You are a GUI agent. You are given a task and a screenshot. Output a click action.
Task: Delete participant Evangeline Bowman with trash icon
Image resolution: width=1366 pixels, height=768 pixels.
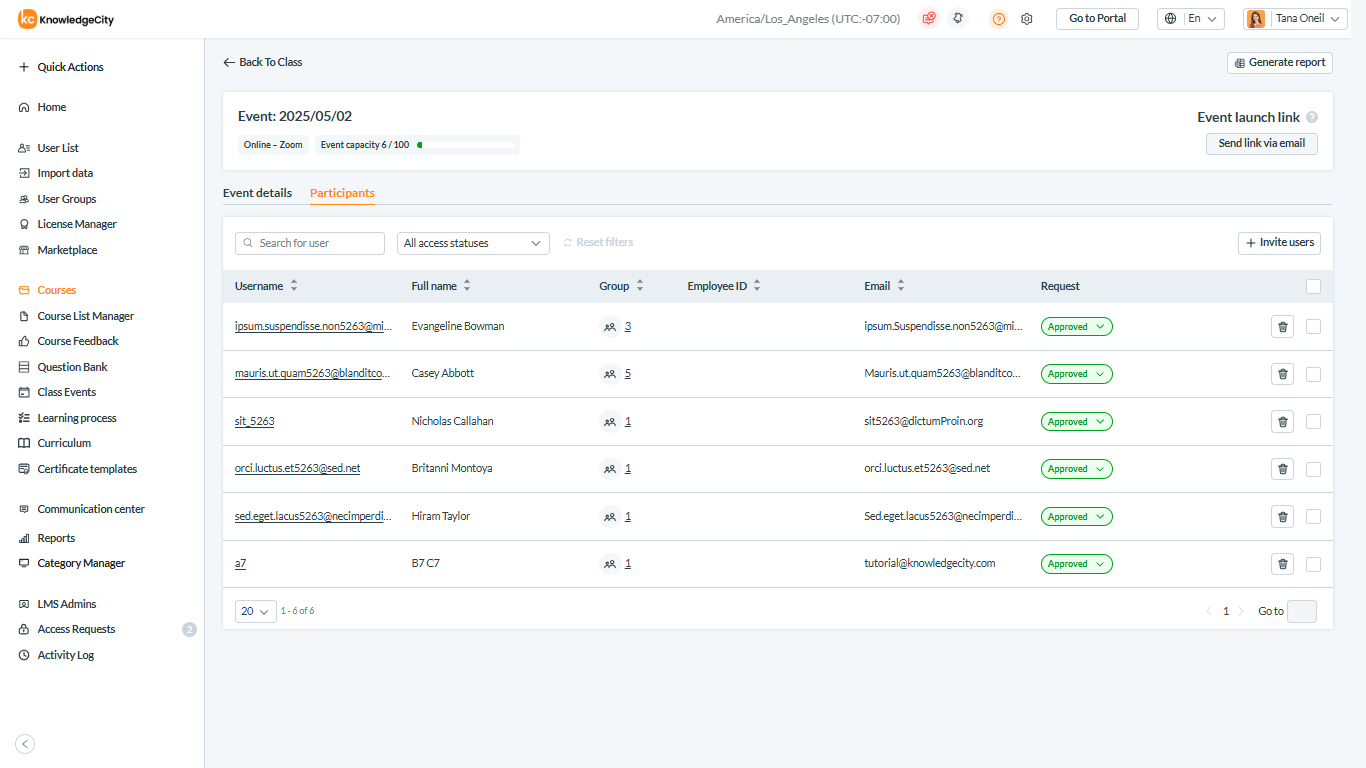[x=1282, y=326]
